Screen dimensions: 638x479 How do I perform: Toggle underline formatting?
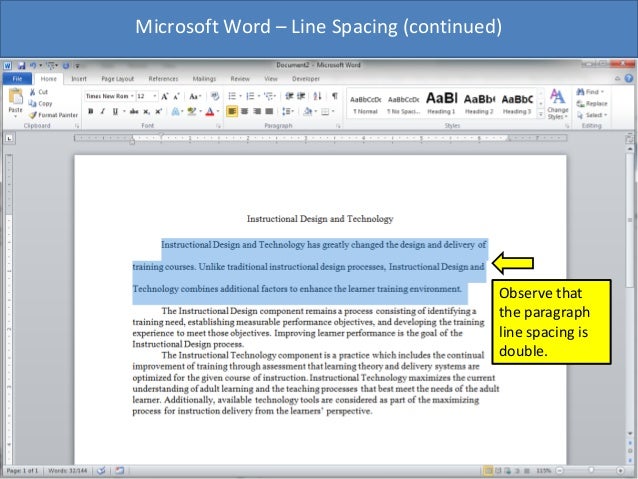115,112
